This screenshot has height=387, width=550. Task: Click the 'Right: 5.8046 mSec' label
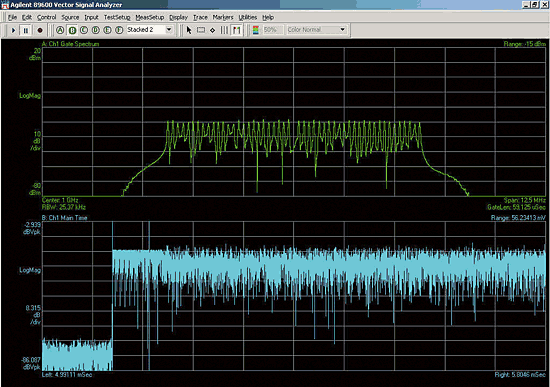(520, 375)
